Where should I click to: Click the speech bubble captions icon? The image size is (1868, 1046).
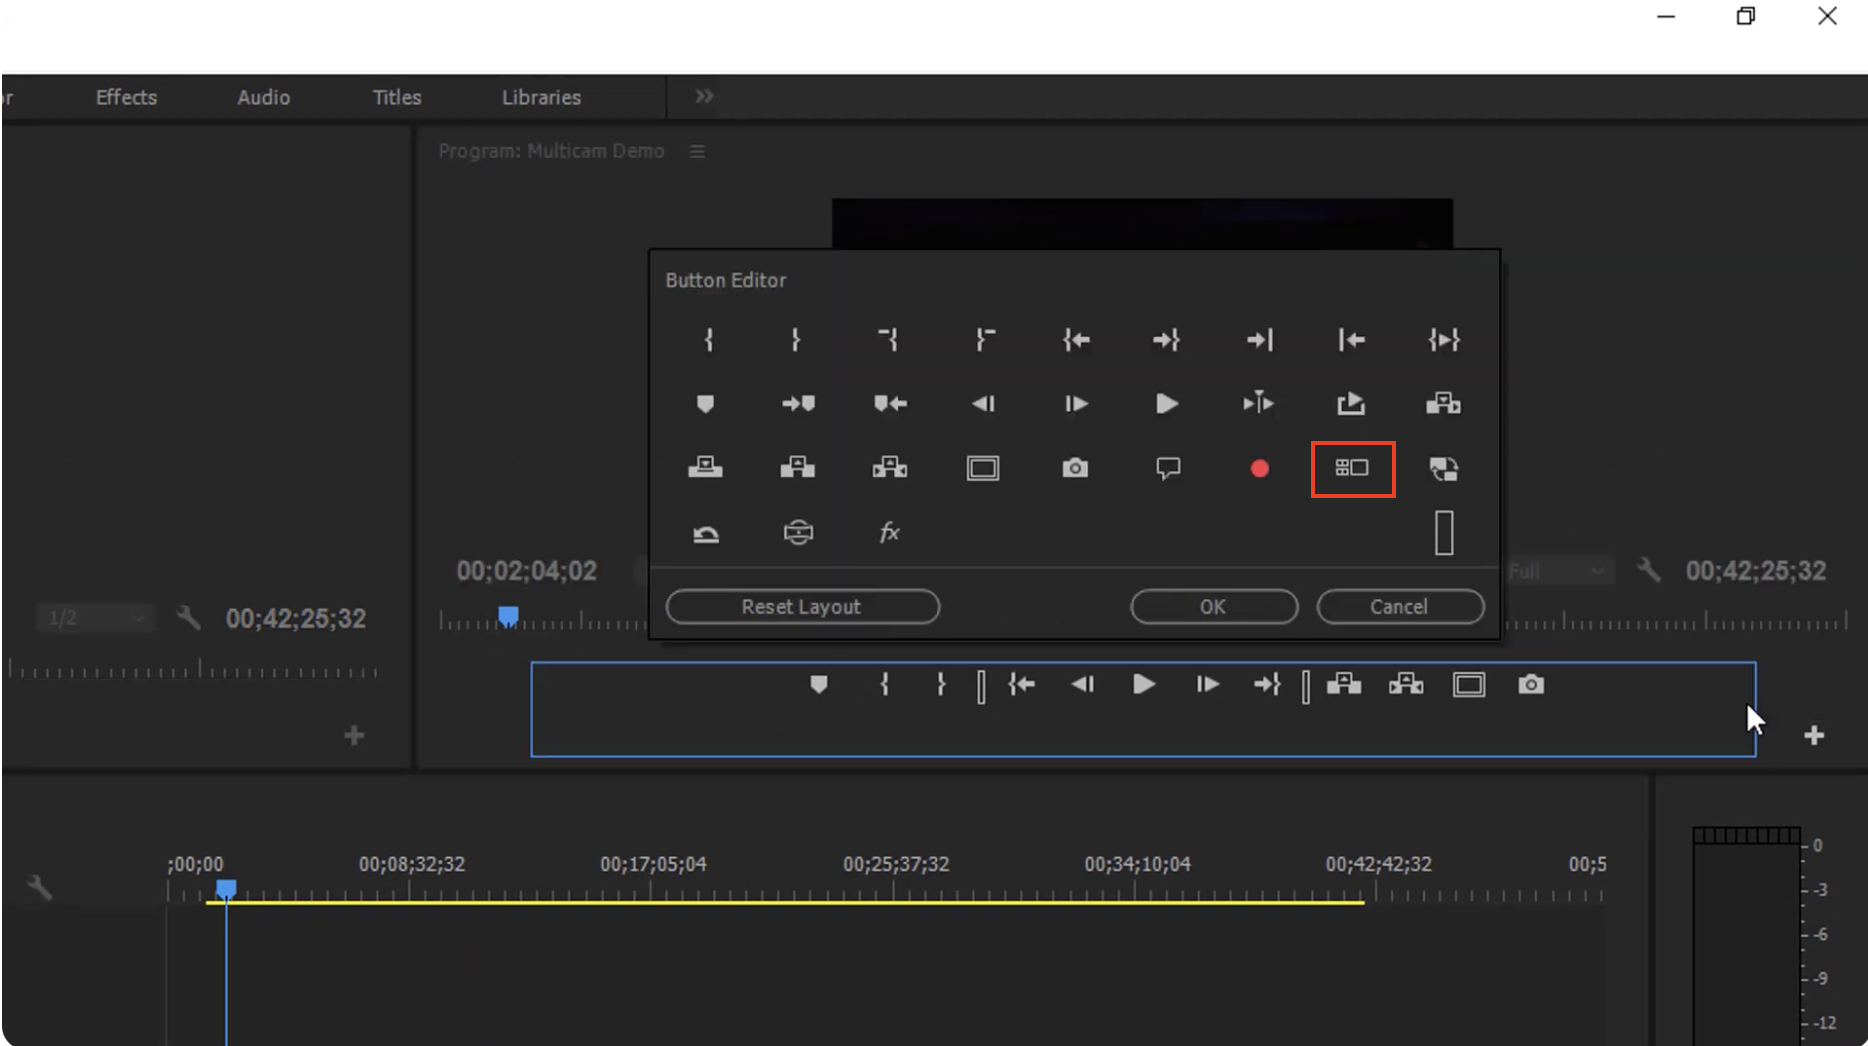[1167, 469]
